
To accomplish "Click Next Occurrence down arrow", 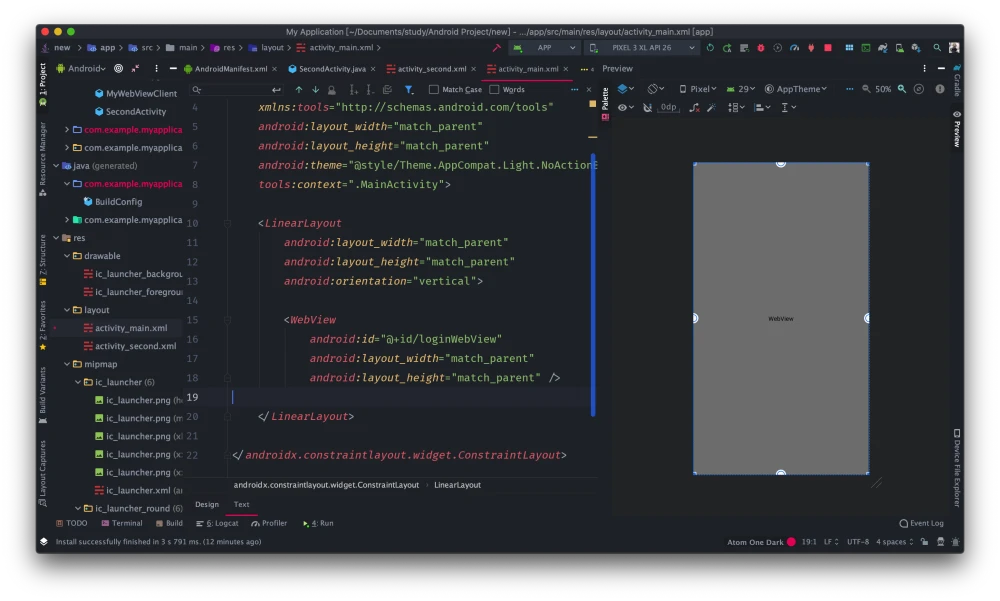I will [315, 90].
